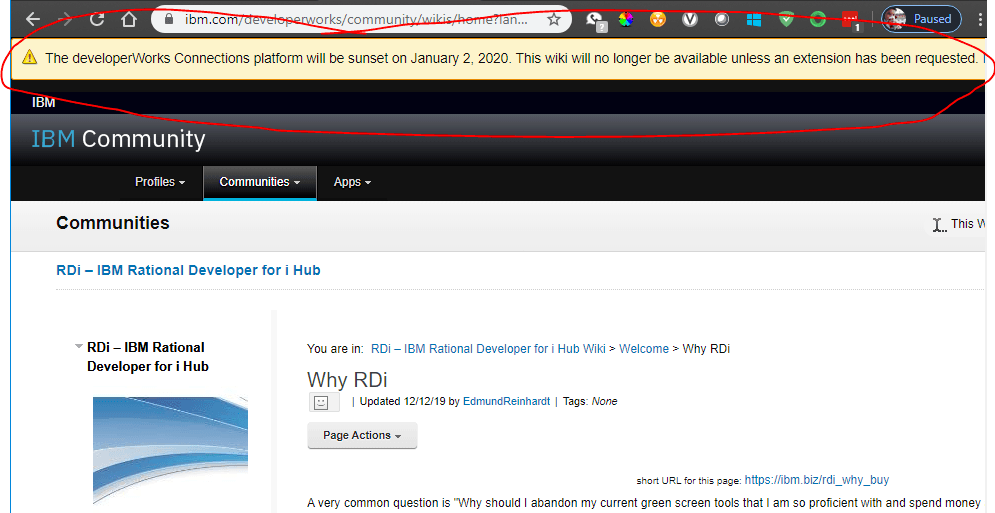Open the browser home page
The image size is (995, 513).
(x=129, y=19)
